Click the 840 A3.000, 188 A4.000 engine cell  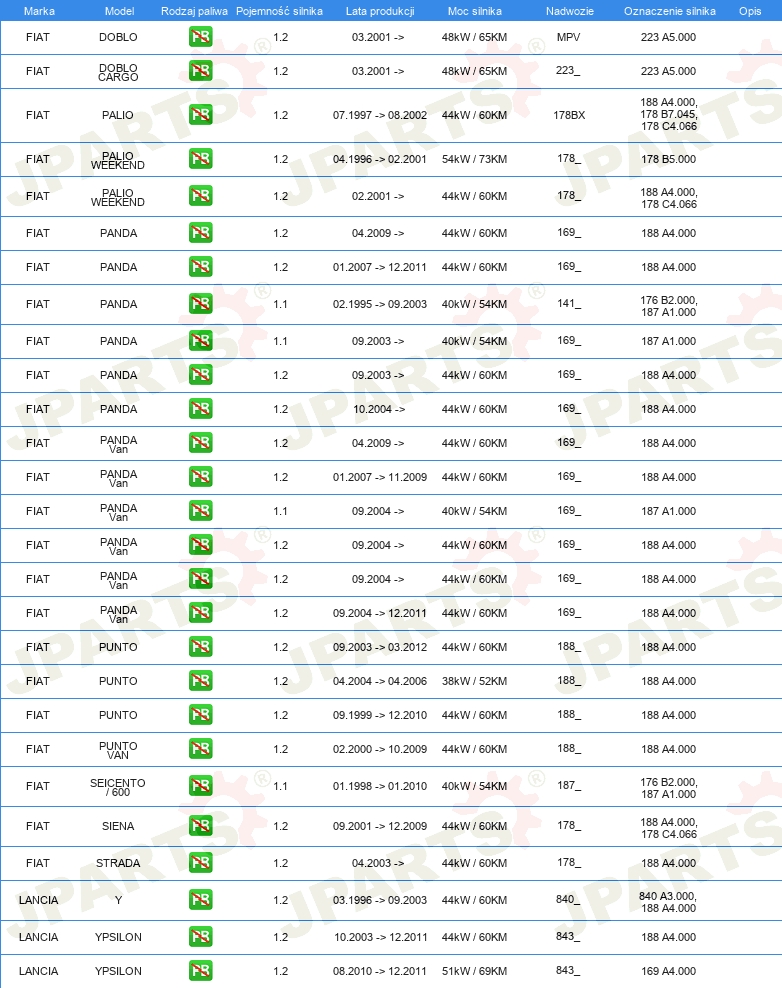[x=668, y=902]
